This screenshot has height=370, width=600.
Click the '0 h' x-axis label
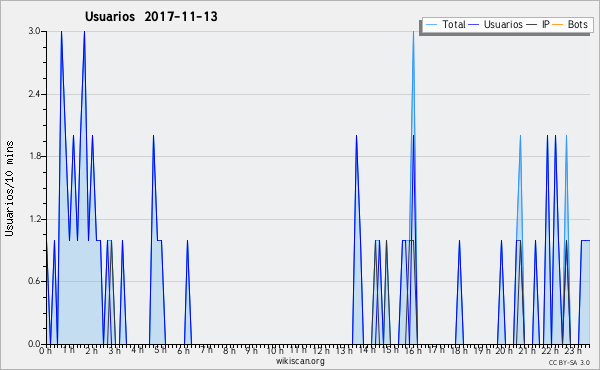click(x=45, y=351)
